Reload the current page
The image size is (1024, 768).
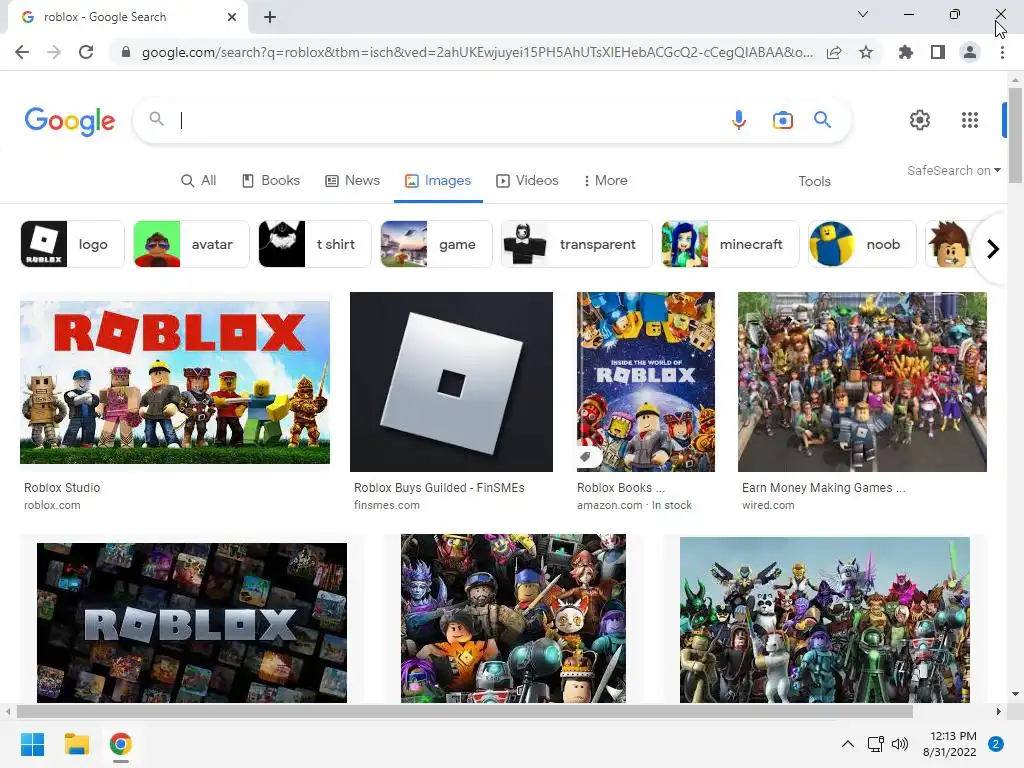(x=86, y=52)
